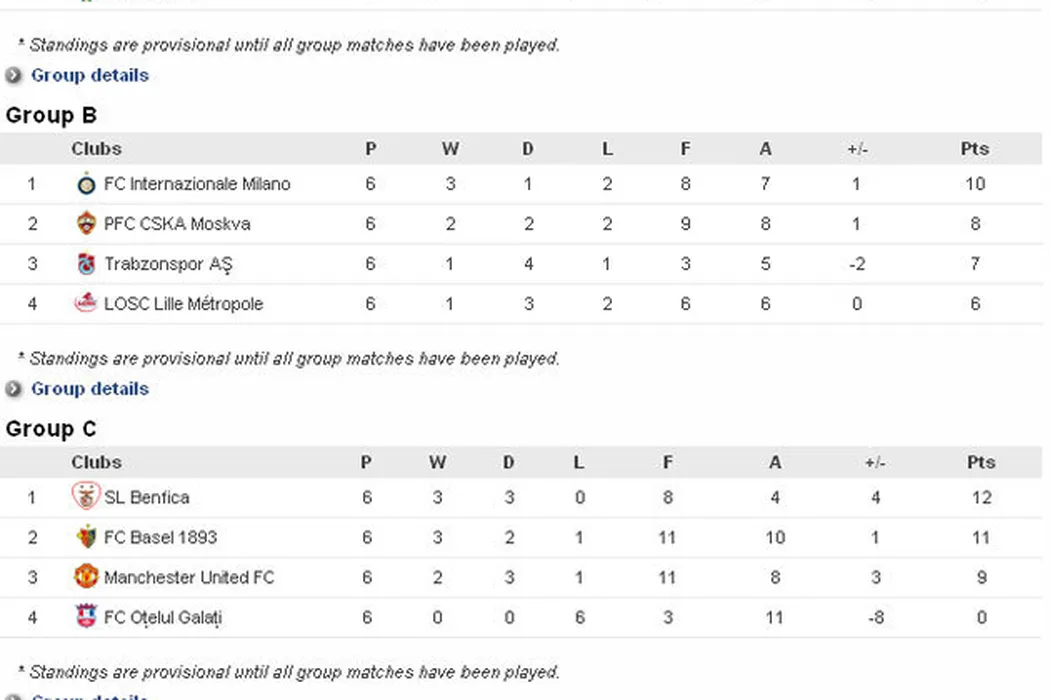The height and width of the screenshot is (700, 1050).
Task: Open PFC CSKA Moskva club link
Action: pos(177,224)
